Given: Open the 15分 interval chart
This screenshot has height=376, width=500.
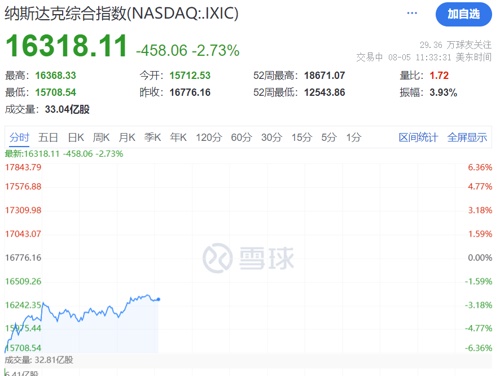Looking at the screenshot, I should pos(302,137).
